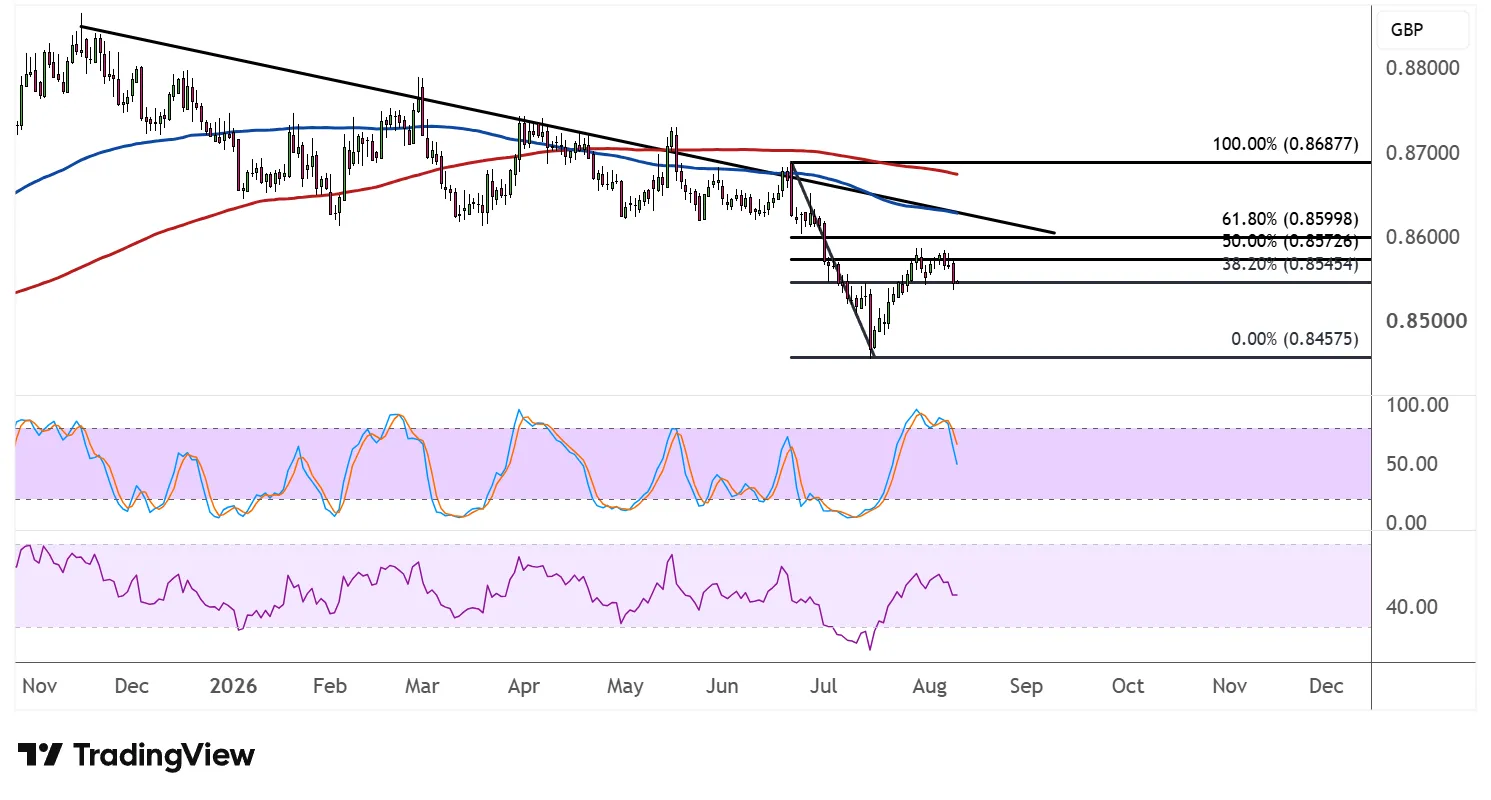This screenshot has width=1491, height=800.
Task: Click the 0.86000 price axis label
Action: pyautogui.click(x=1424, y=237)
